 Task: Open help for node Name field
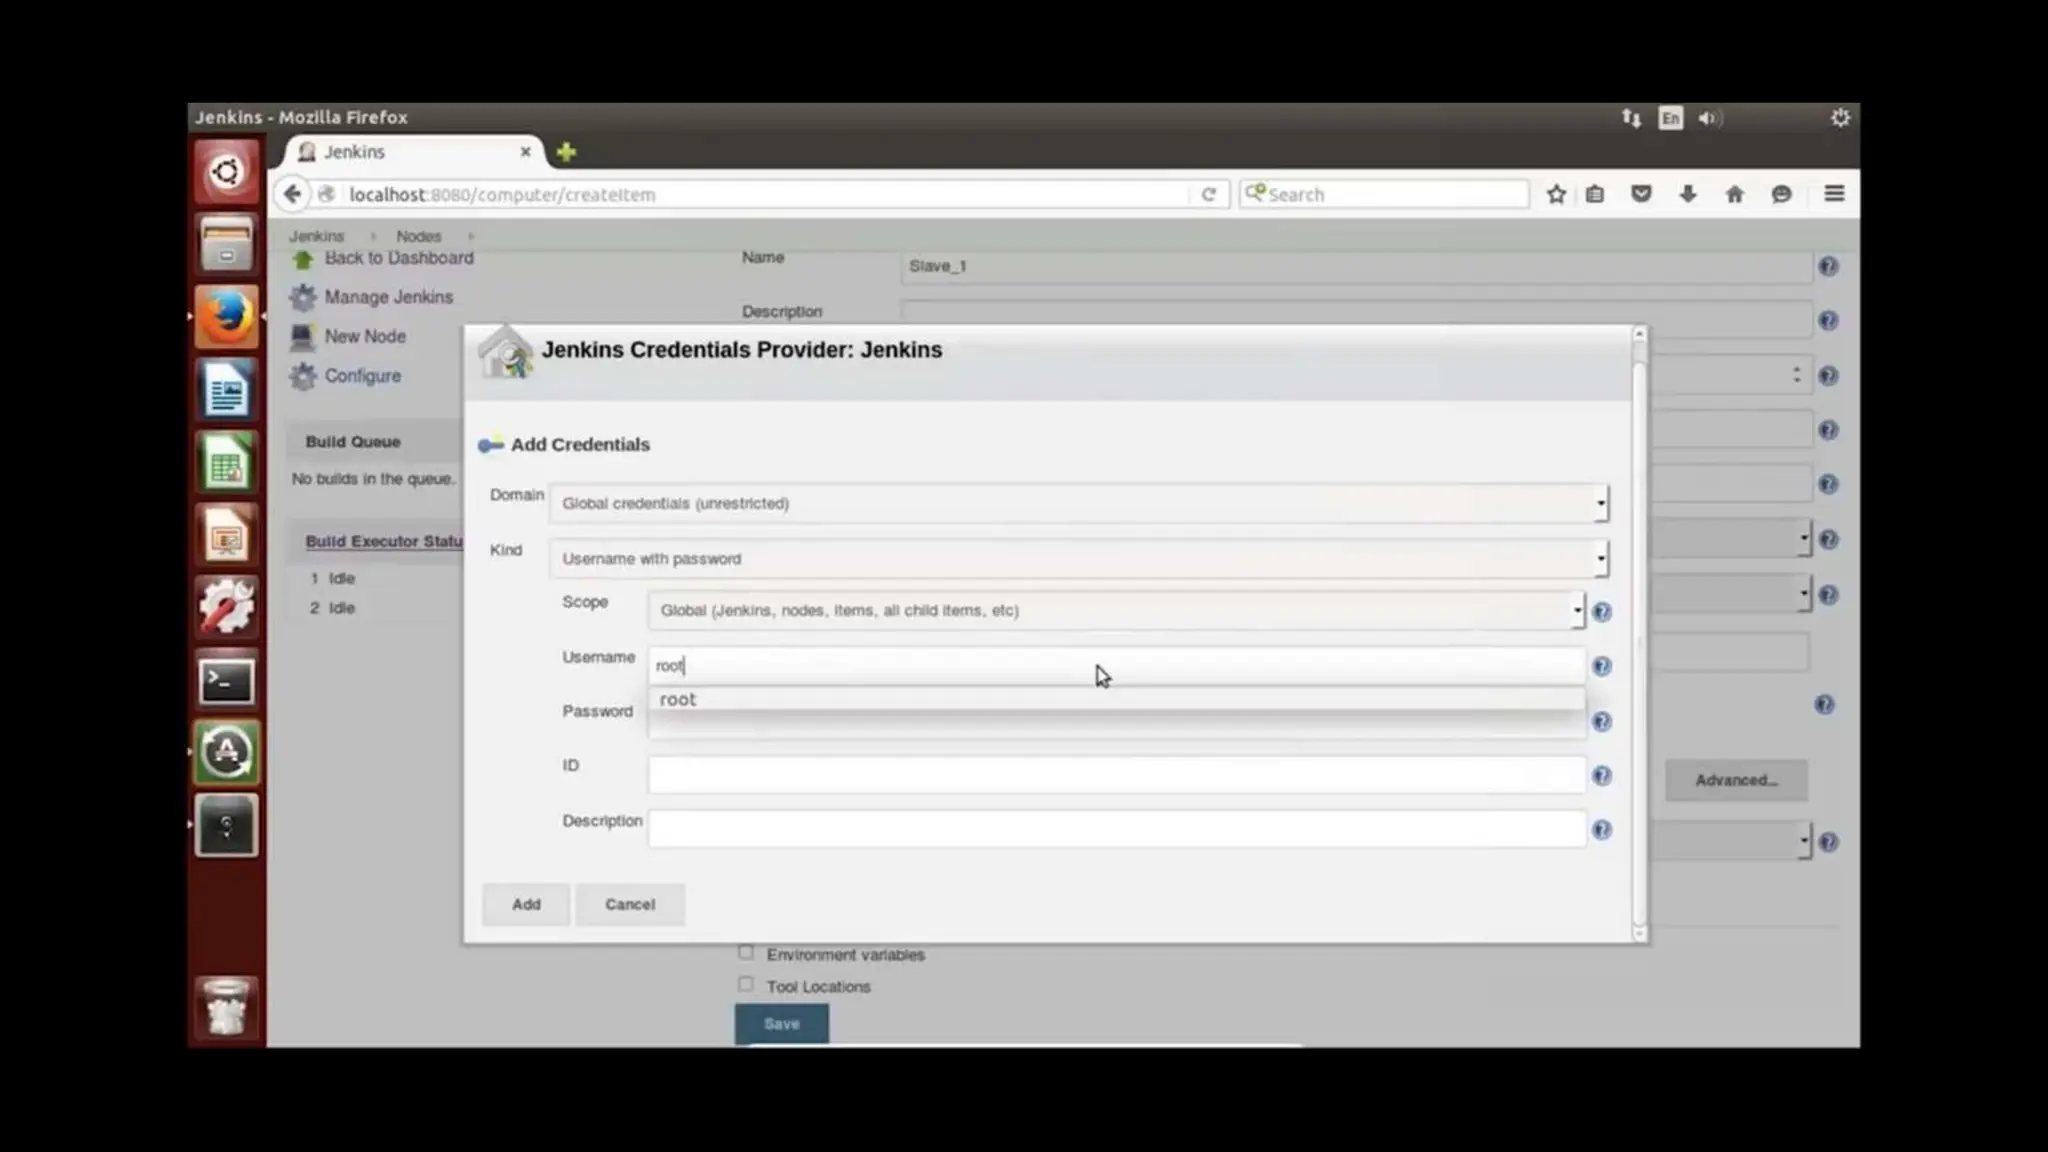(1828, 266)
